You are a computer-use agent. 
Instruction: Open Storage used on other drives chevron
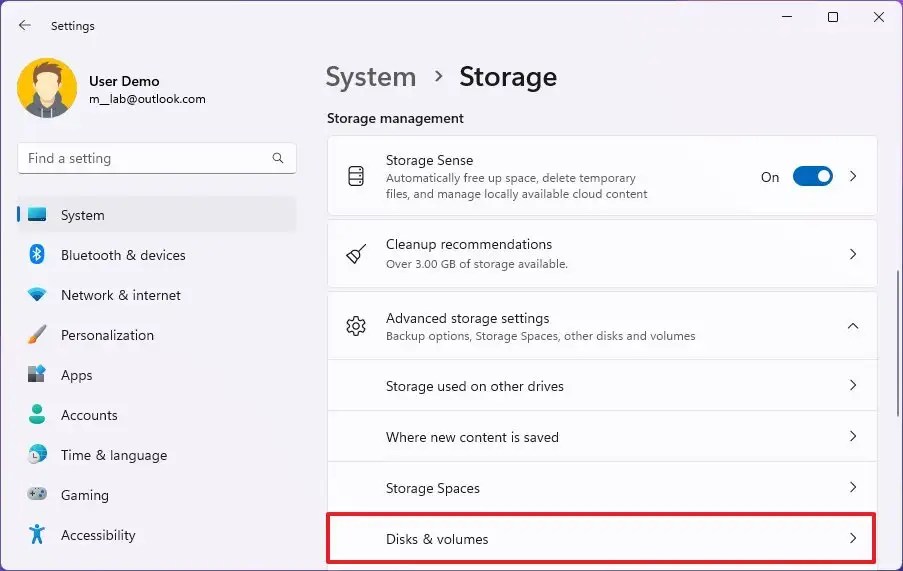click(x=853, y=385)
